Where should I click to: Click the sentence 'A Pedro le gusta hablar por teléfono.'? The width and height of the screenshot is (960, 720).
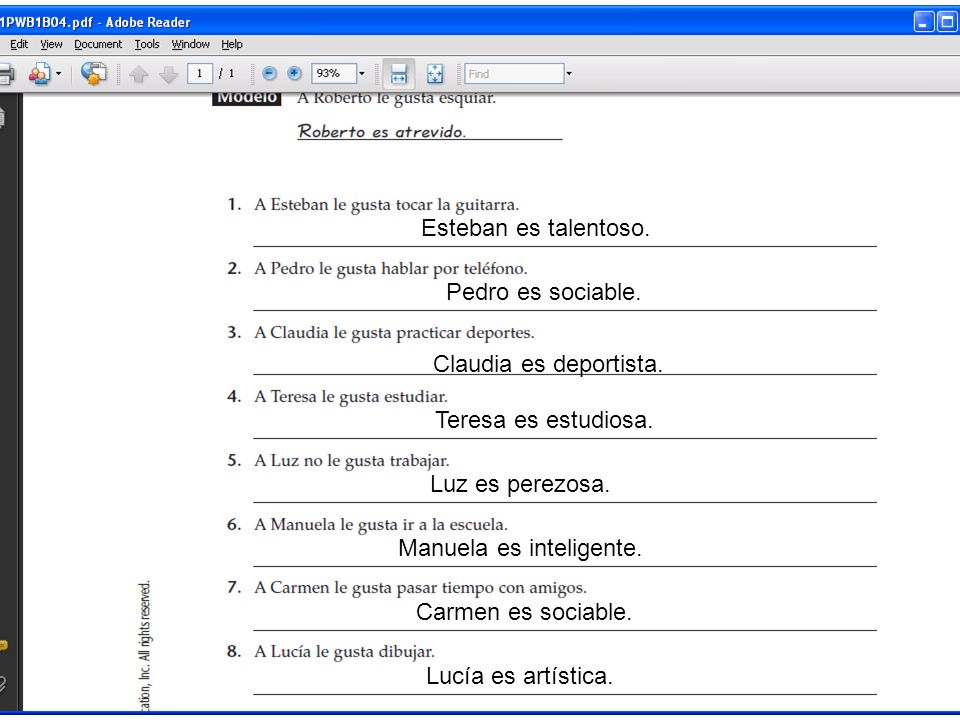391,269
